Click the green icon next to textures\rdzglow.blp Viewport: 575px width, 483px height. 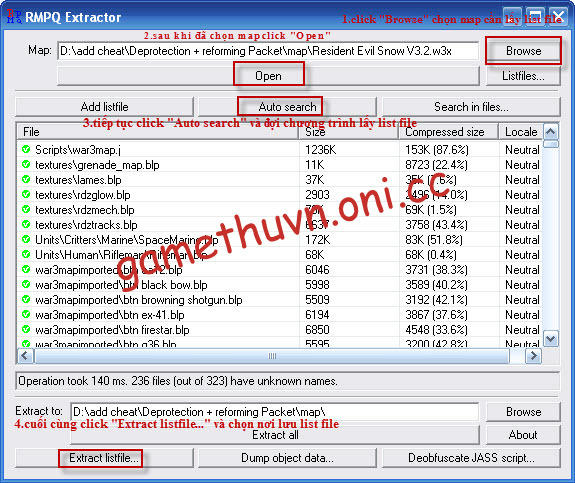point(26,194)
